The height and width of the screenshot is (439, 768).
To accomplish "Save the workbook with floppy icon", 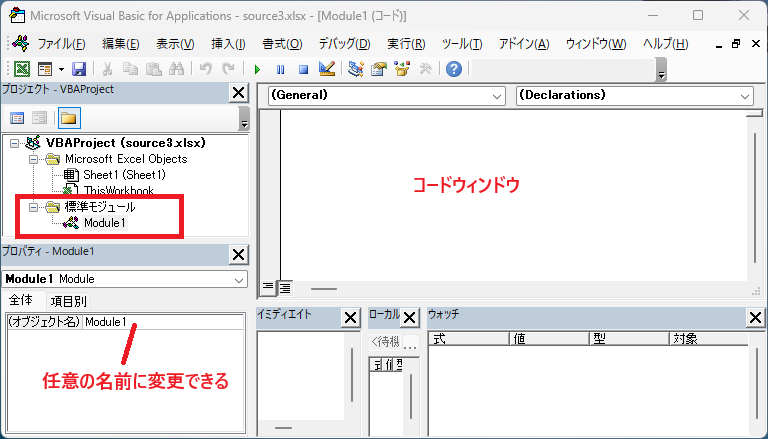I will 79,69.
